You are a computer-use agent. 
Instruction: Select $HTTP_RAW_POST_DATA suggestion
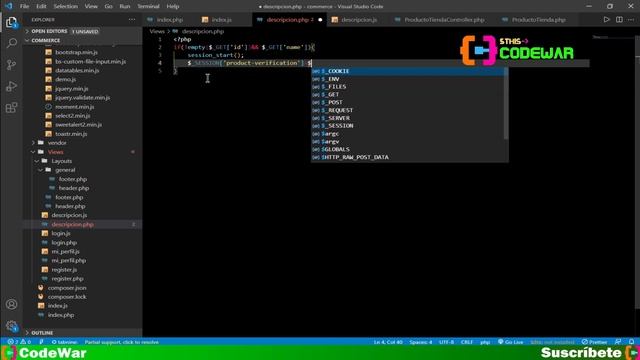(409, 157)
